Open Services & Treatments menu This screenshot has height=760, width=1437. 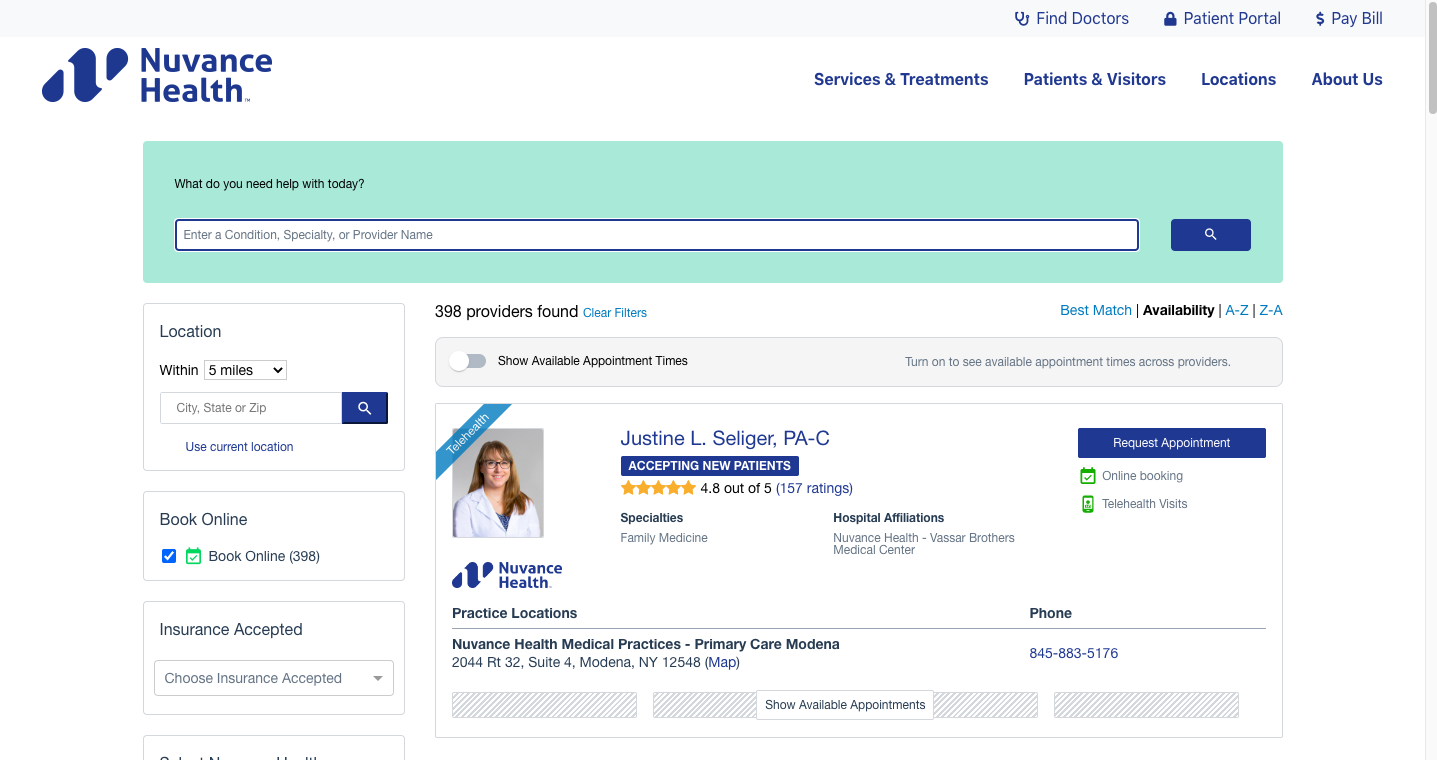[901, 80]
